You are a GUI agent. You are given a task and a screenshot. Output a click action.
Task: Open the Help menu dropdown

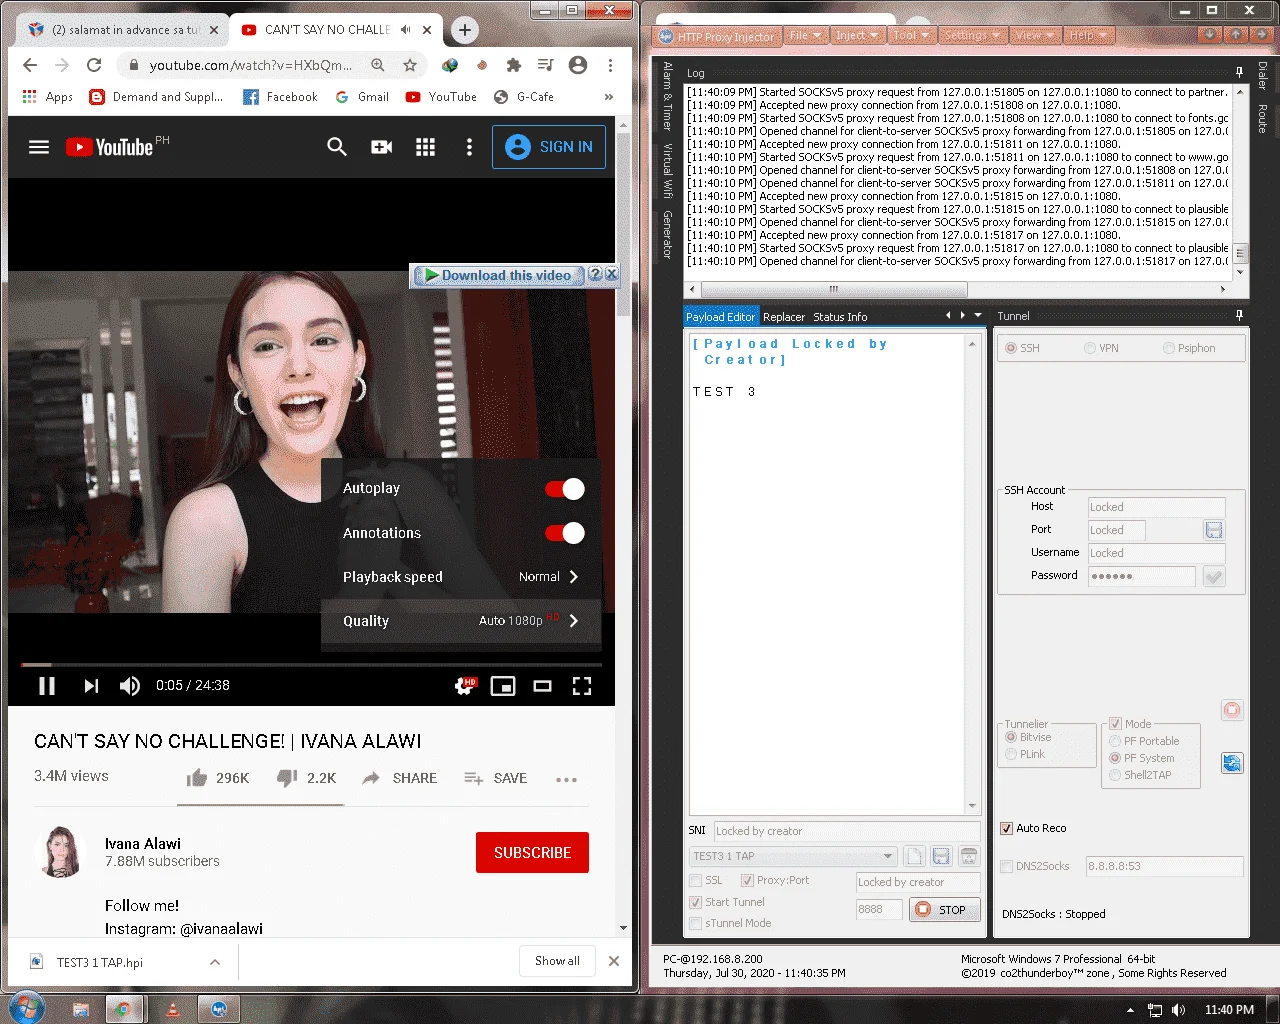(x=1088, y=36)
